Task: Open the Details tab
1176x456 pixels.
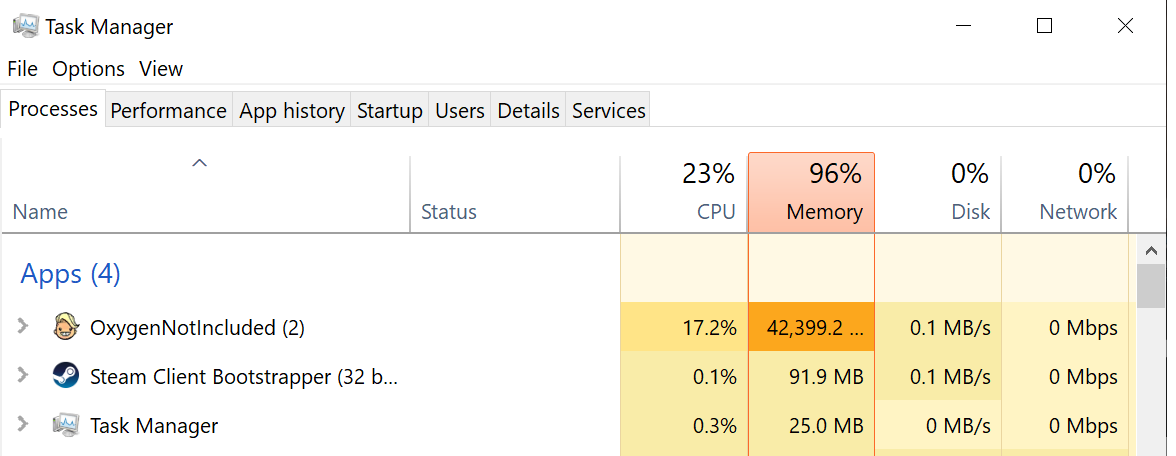Action: coord(528,111)
